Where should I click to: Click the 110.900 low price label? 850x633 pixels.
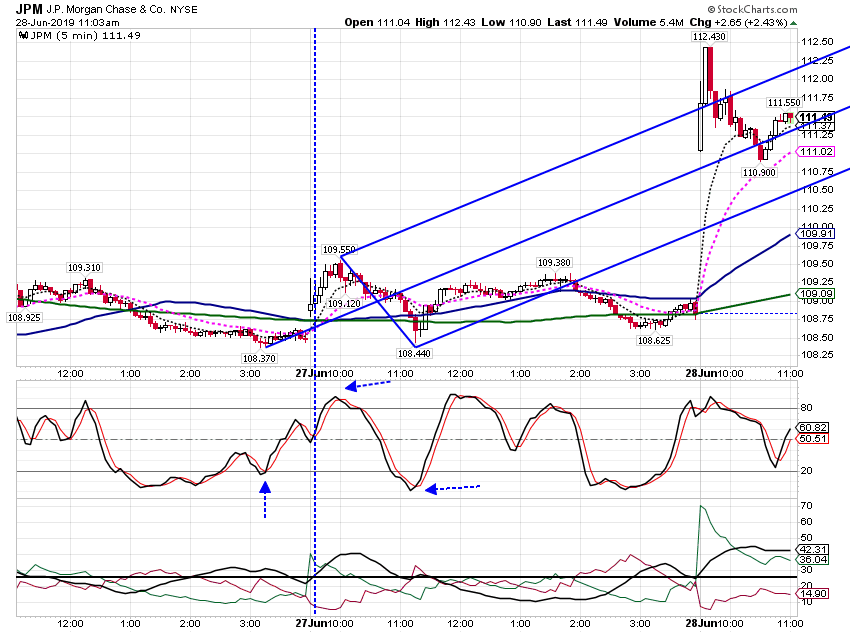(x=759, y=172)
